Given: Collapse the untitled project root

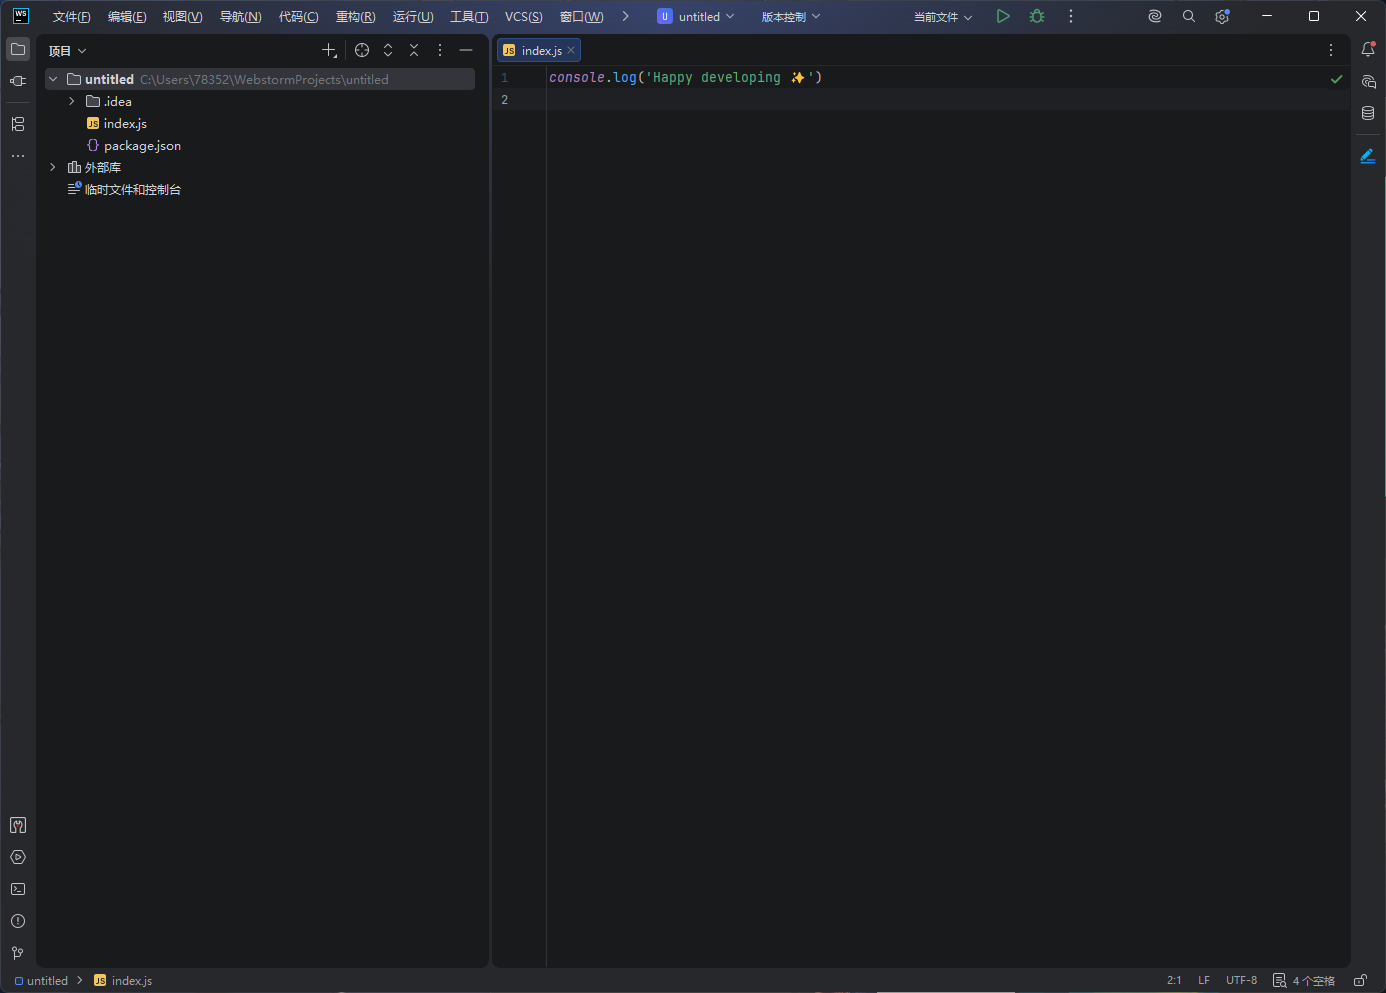Looking at the screenshot, I should pos(53,79).
